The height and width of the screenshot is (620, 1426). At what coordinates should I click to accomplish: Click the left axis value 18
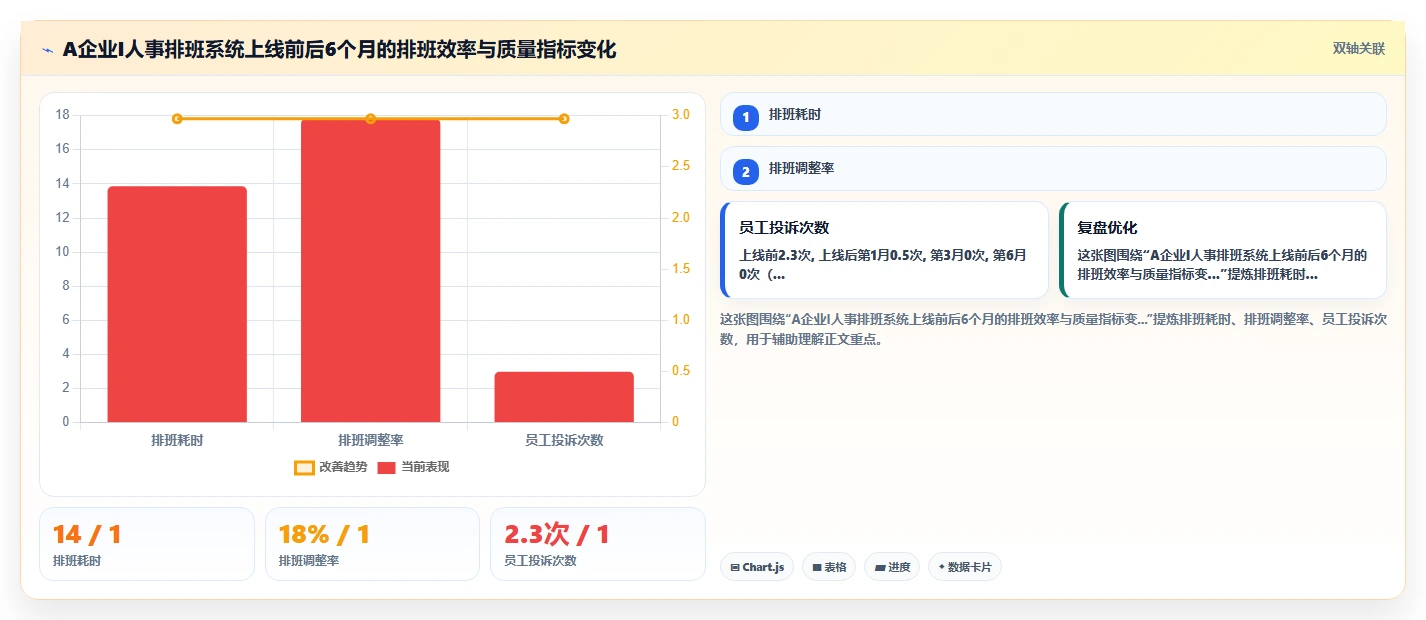[x=63, y=115]
